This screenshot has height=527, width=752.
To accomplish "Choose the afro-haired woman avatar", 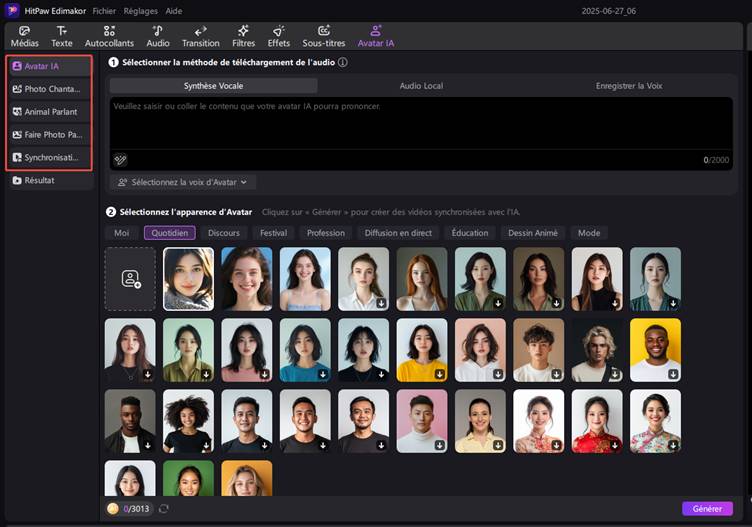I will [x=188, y=421].
